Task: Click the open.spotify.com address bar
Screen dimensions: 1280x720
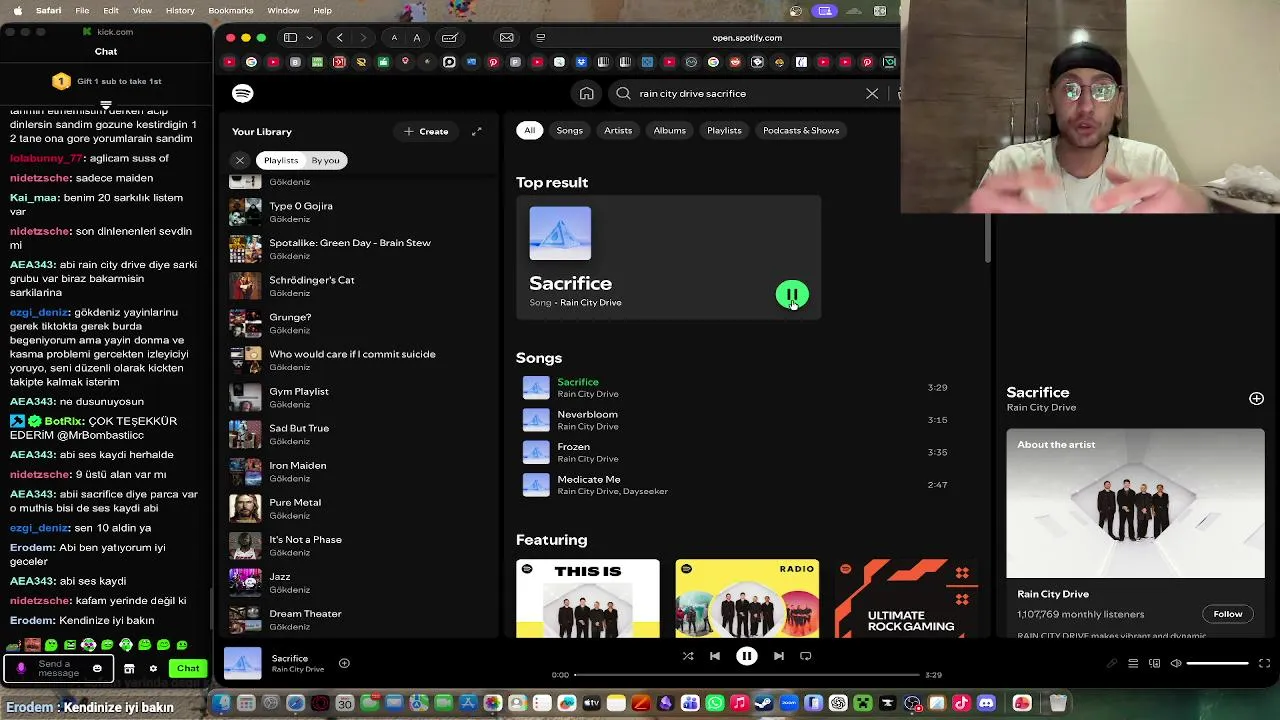Action: click(747, 38)
